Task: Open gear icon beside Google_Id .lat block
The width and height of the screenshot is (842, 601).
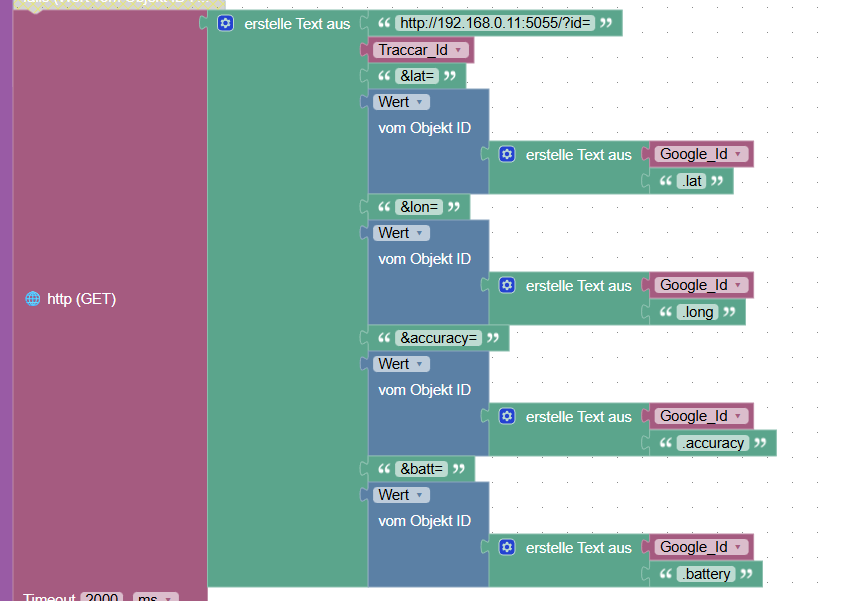Action: pyautogui.click(x=507, y=155)
